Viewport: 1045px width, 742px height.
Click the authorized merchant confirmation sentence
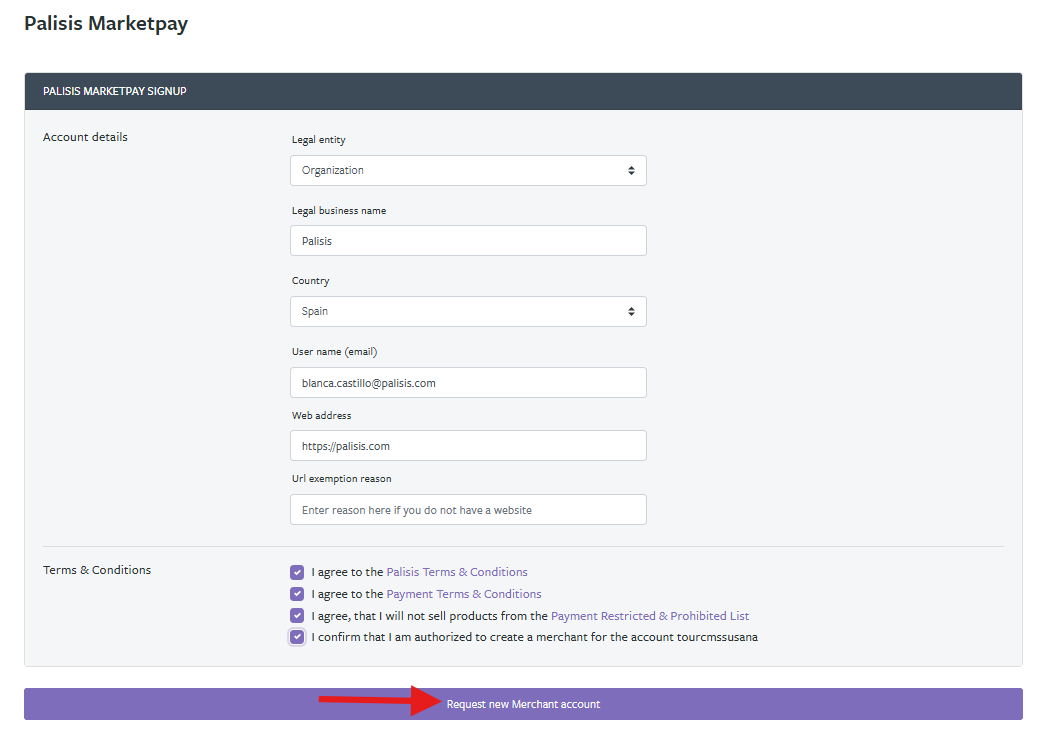[534, 637]
